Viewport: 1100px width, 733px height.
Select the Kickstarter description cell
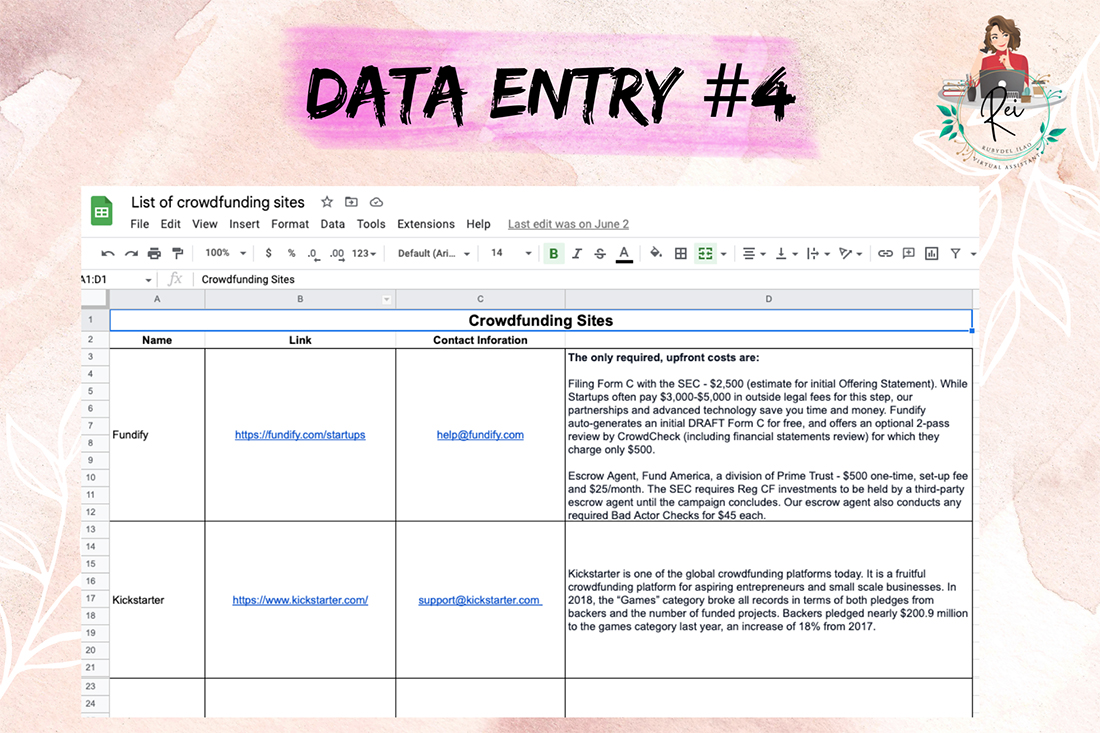tap(769, 600)
